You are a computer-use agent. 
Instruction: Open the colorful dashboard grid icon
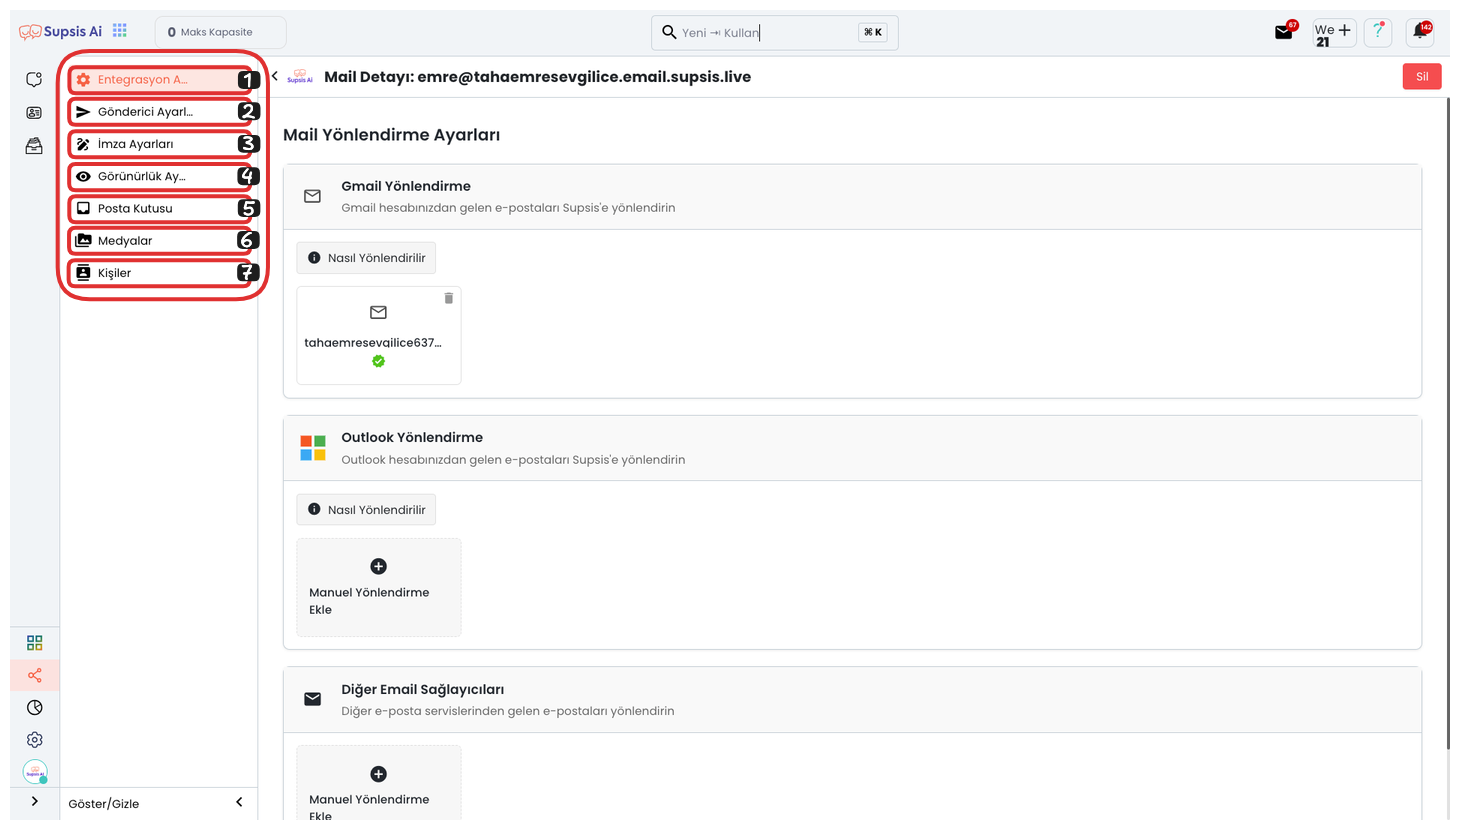(x=35, y=643)
